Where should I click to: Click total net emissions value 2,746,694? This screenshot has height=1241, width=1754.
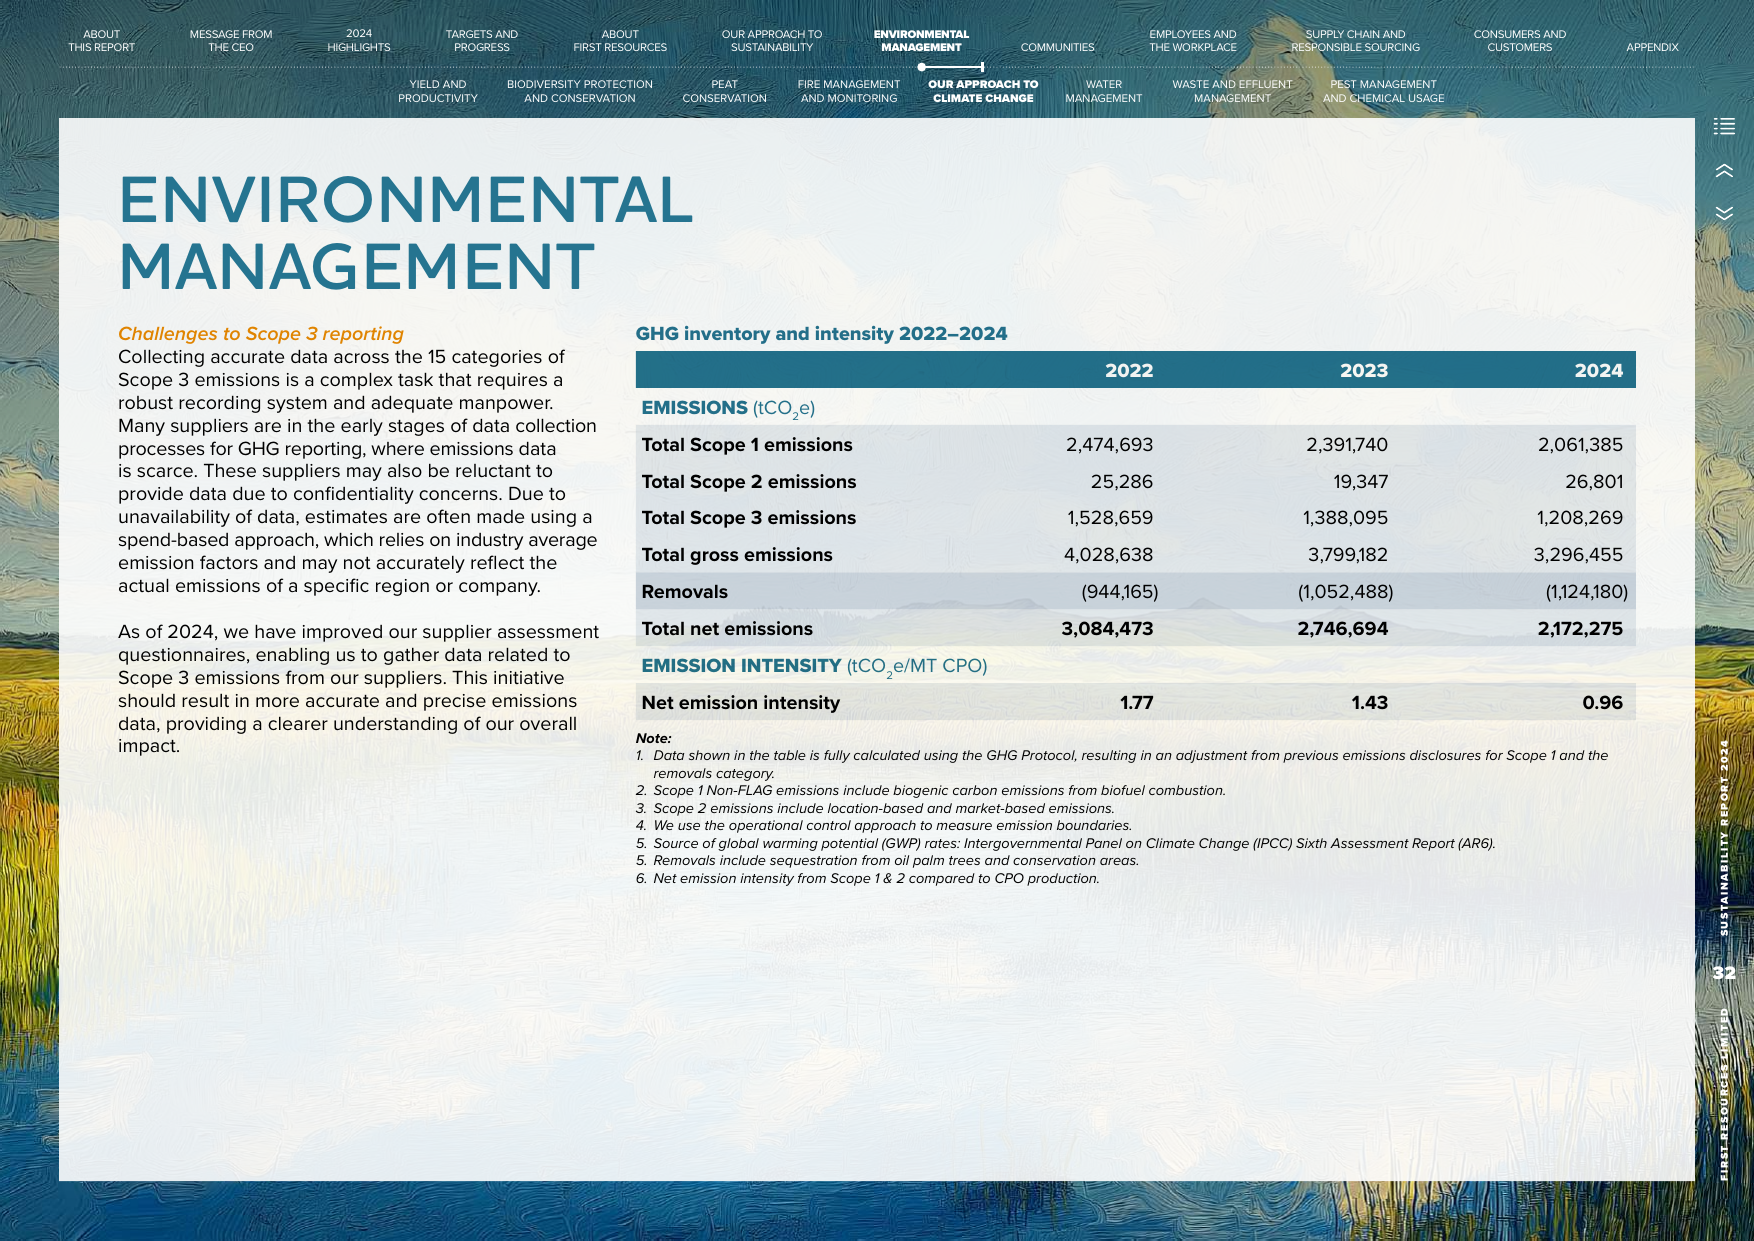point(1342,629)
